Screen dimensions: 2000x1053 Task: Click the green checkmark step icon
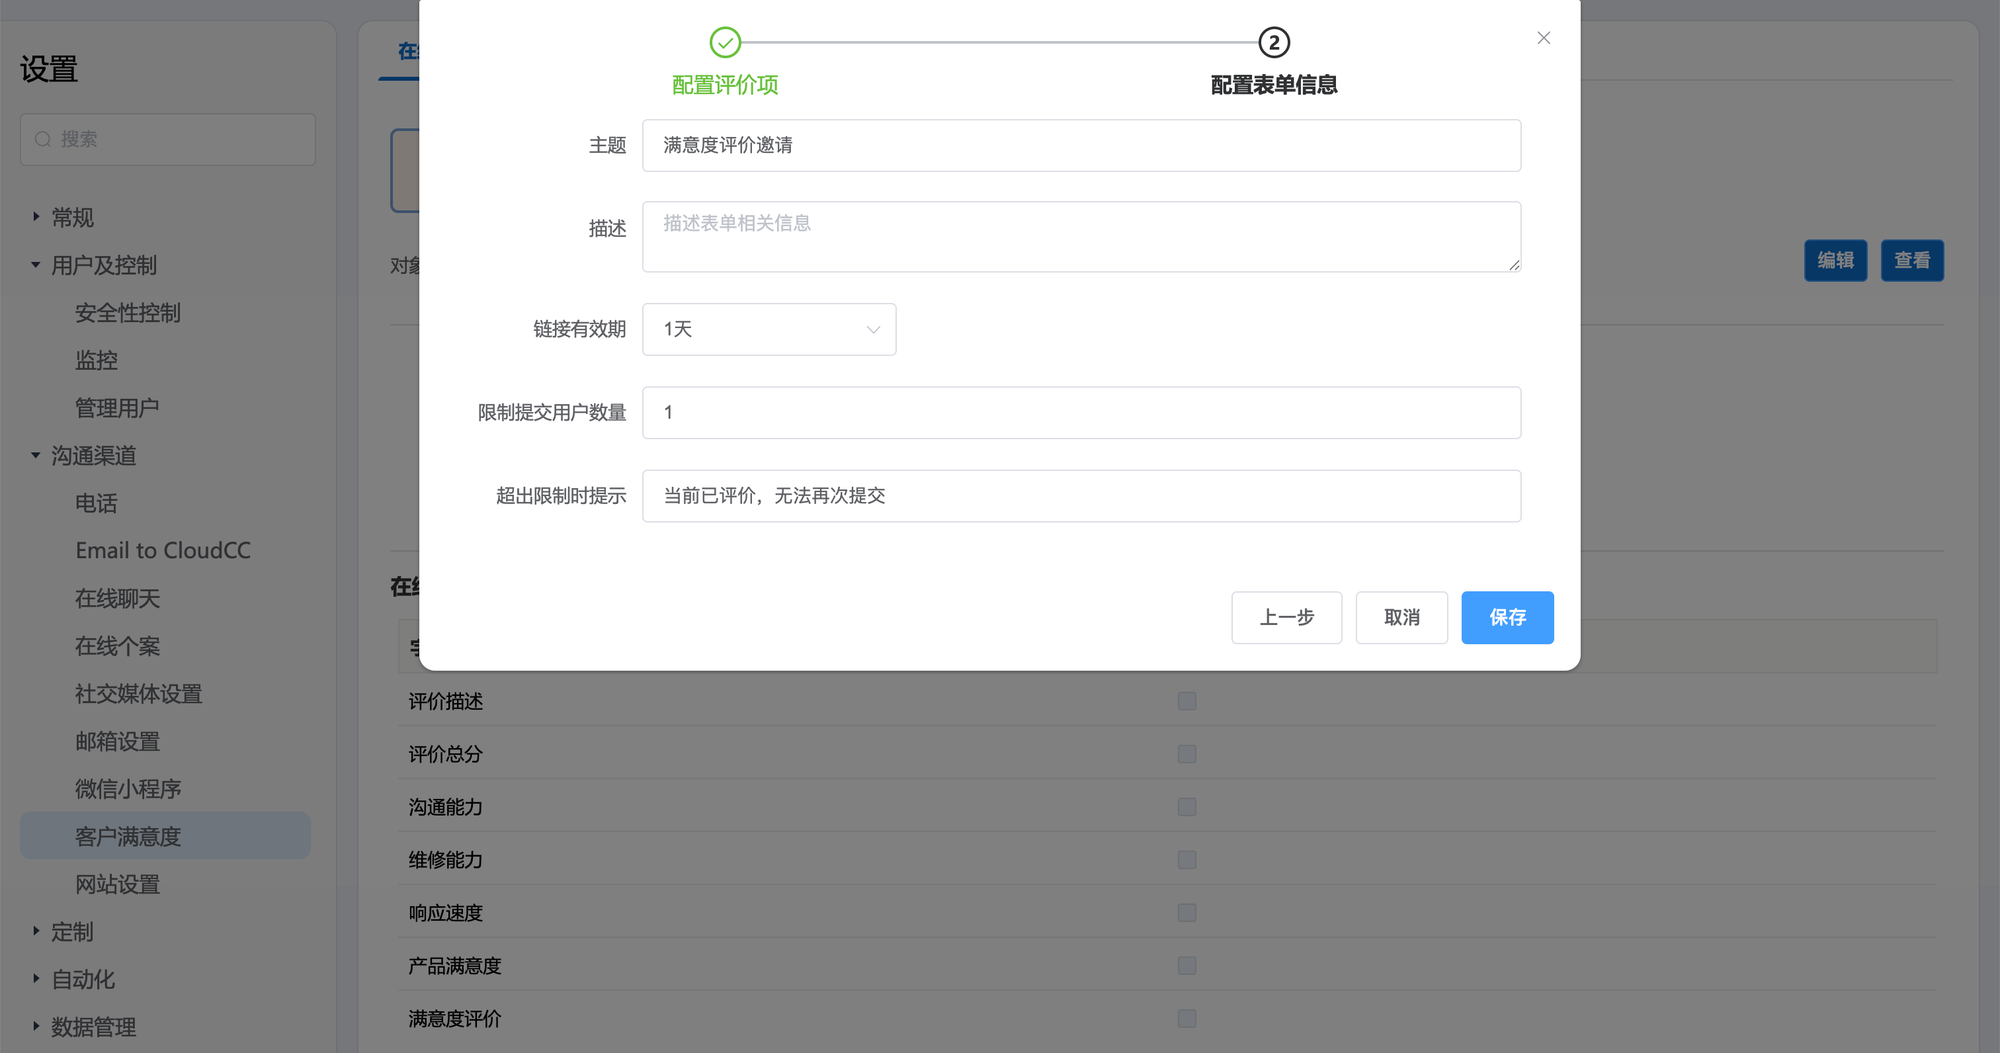pos(725,42)
